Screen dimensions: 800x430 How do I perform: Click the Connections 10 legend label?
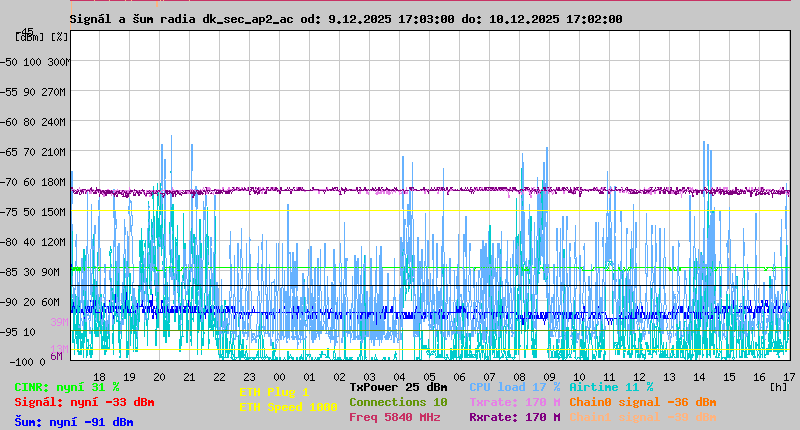point(398,402)
